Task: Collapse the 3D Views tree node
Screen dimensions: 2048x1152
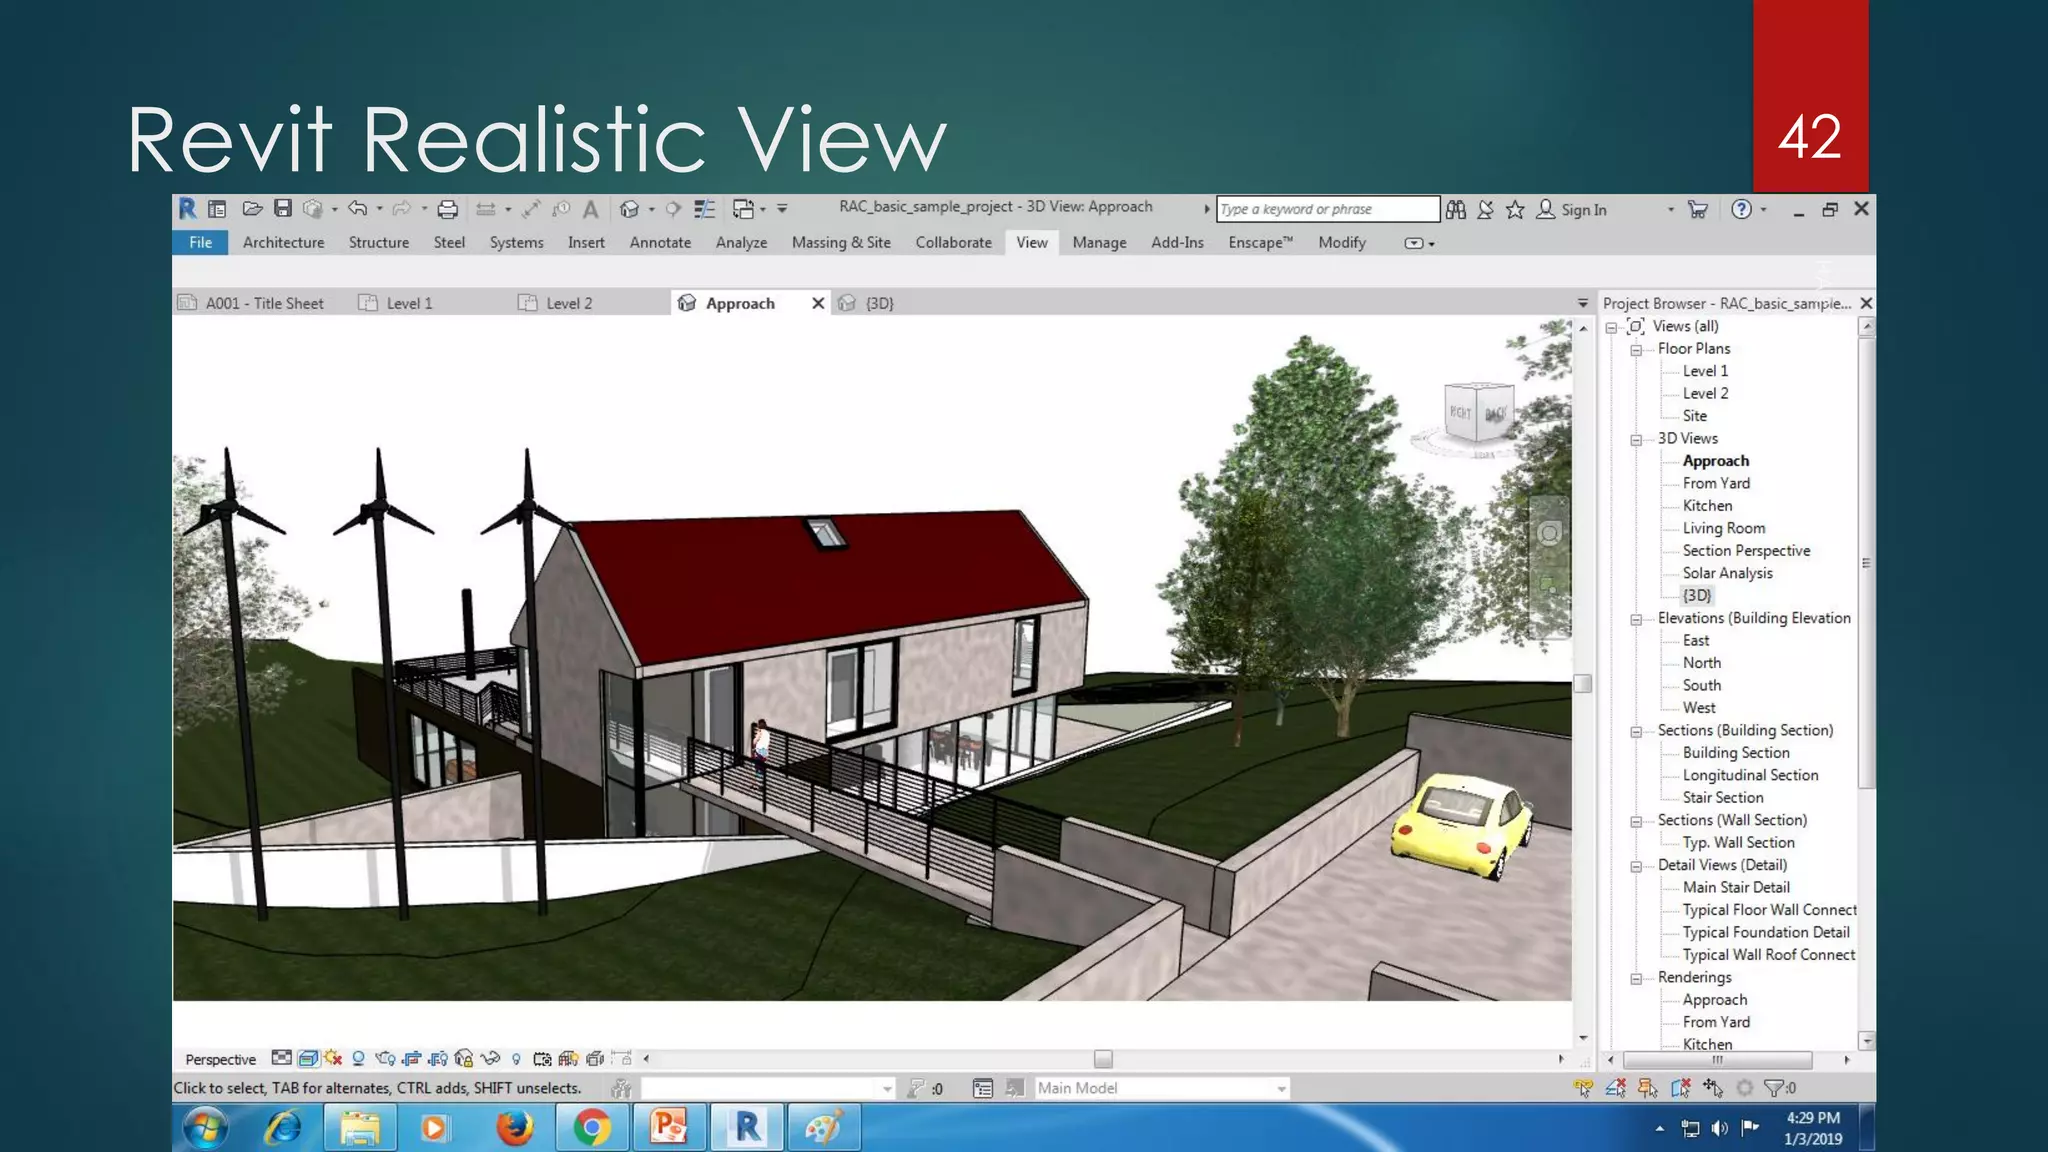Action: pyautogui.click(x=1636, y=440)
